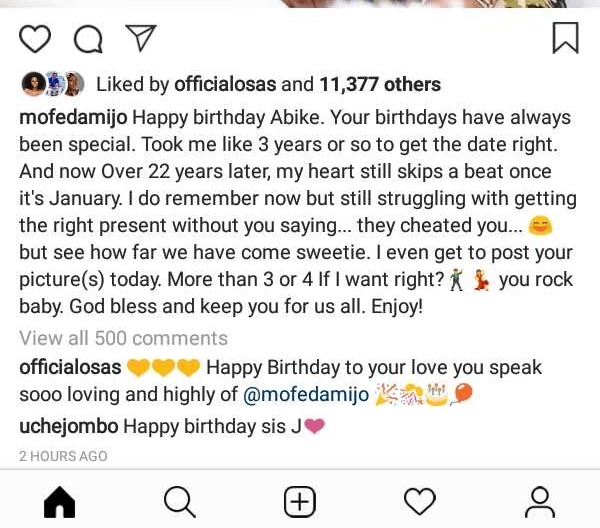Tap liker profile avatars thumbnails
The image size is (600, 528).
[51, 85]
